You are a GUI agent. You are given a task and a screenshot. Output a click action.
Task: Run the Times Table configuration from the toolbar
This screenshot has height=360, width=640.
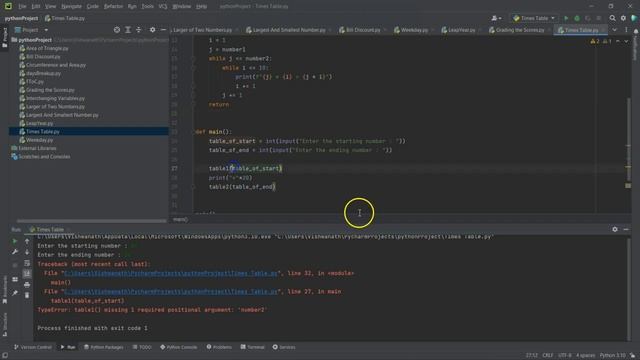point(566,18)
